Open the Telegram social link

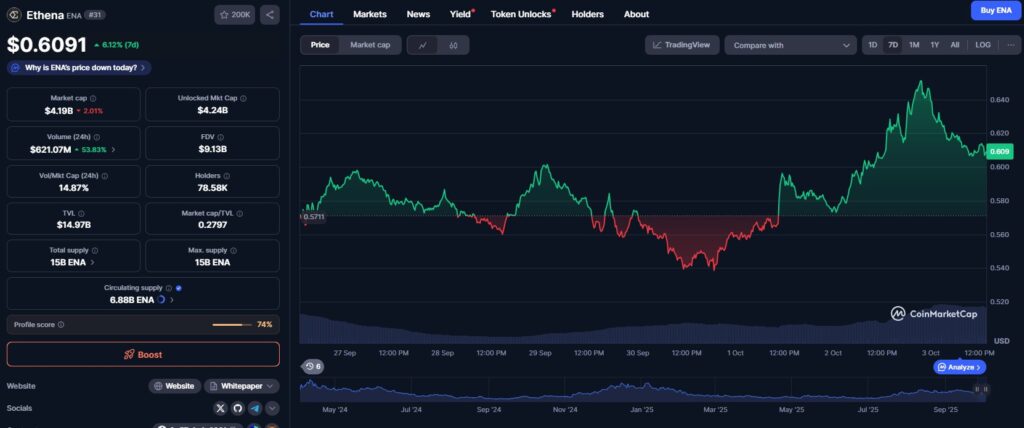pyautogui.click(x=255, y=408)
